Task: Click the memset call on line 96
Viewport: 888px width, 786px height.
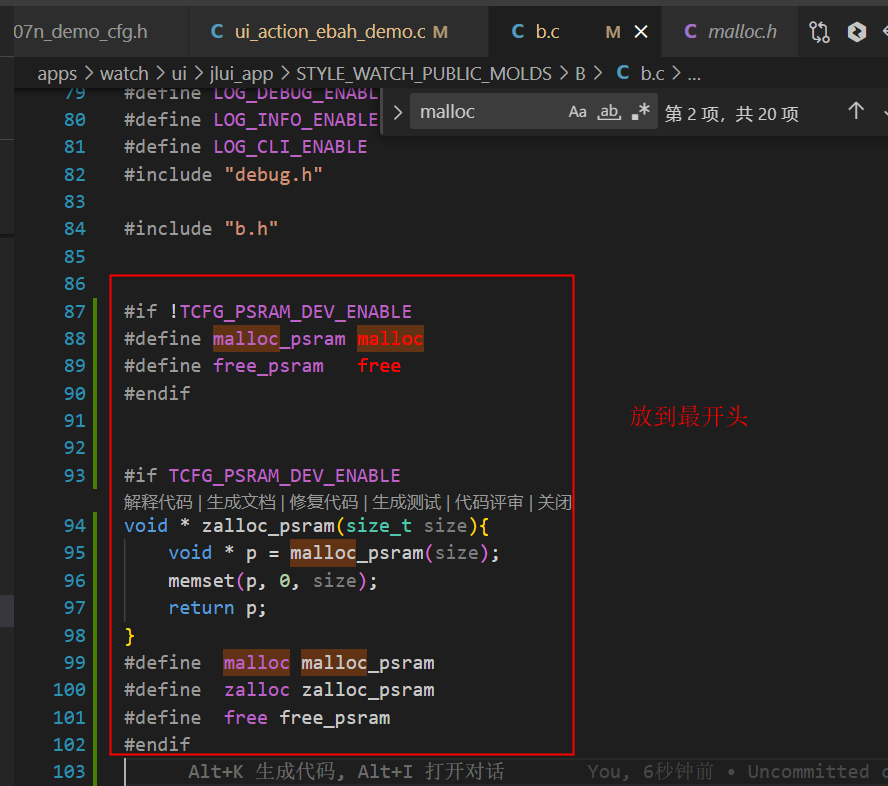Action: 272,581
